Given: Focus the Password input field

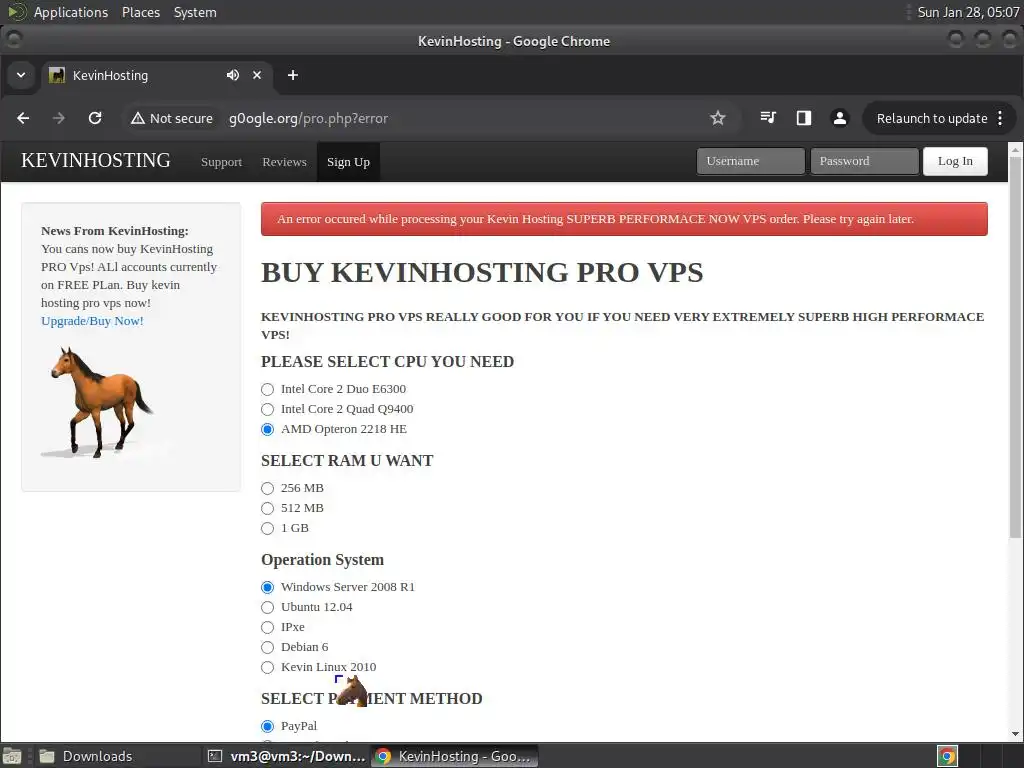Looking at the screenshot, I should tap(864, 161).
